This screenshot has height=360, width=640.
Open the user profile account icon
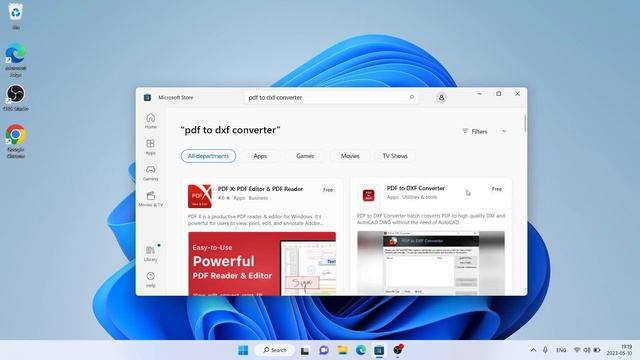(x=441, y=98)
